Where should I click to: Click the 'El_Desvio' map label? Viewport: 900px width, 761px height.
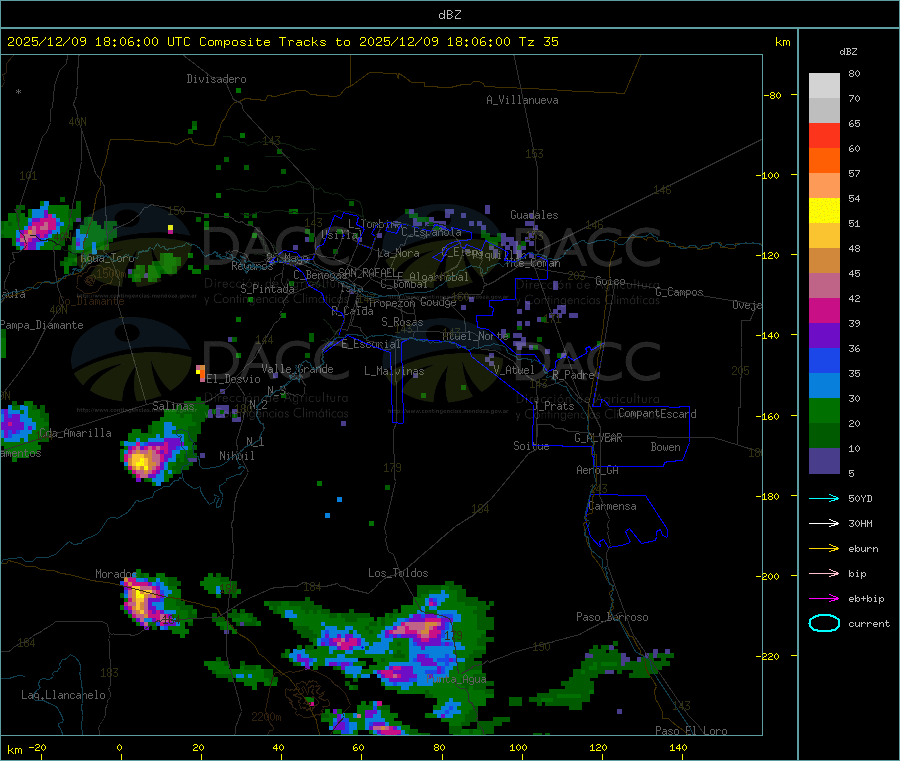tap(233, 379)
